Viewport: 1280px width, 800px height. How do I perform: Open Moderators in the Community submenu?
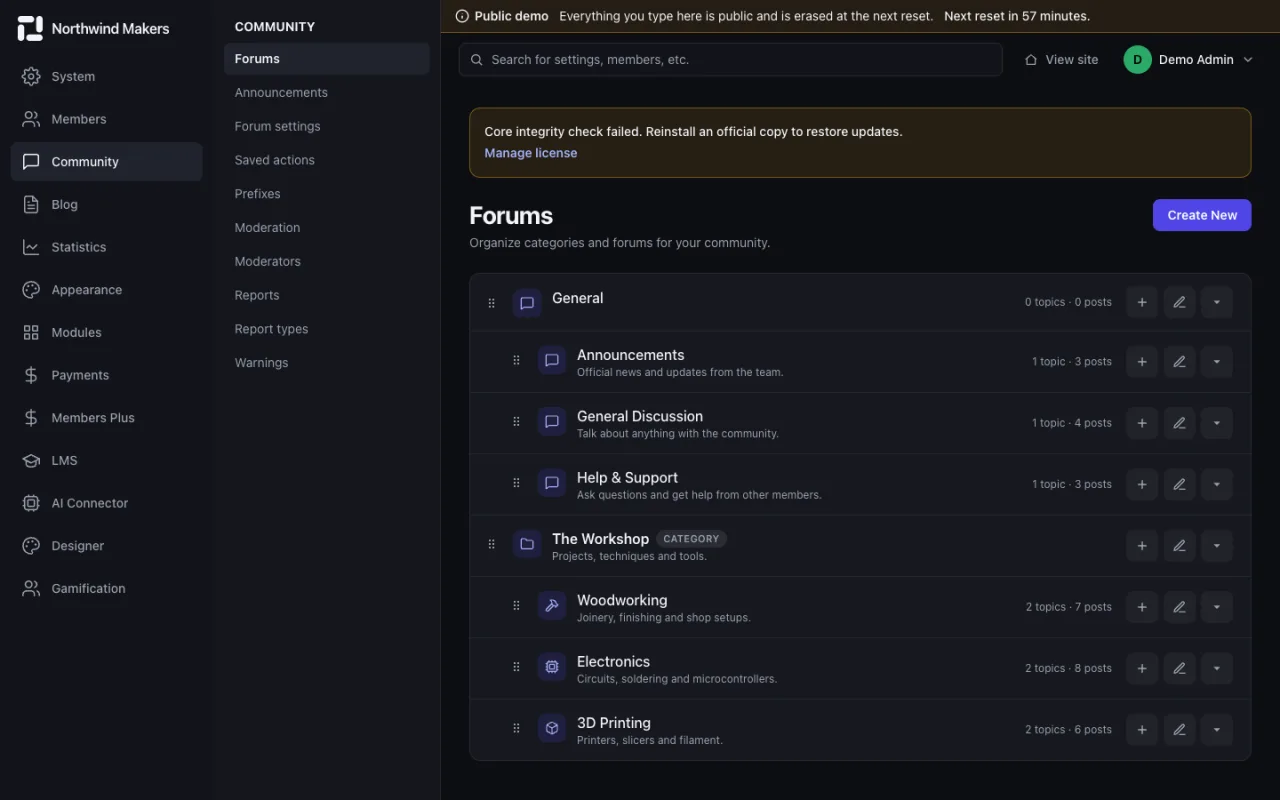coord(327,261)
